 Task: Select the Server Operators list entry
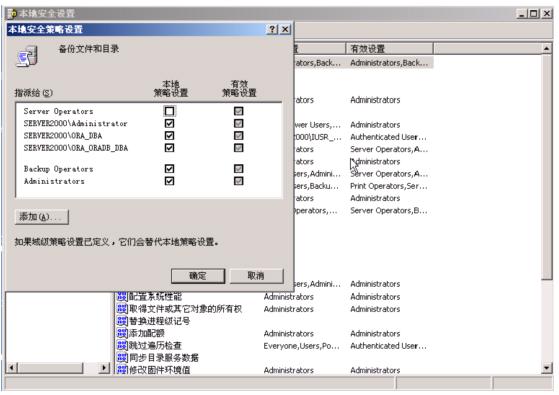click(x=58, y=111)
